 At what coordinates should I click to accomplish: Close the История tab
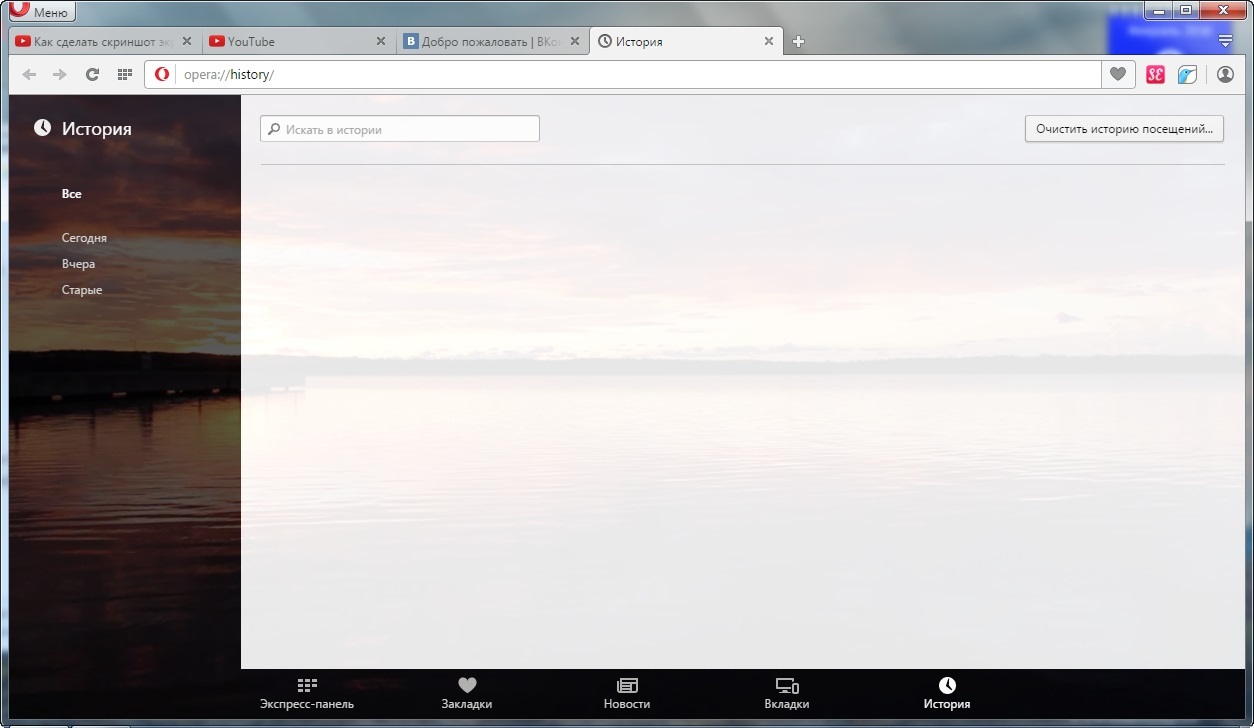tap(768, 42)
